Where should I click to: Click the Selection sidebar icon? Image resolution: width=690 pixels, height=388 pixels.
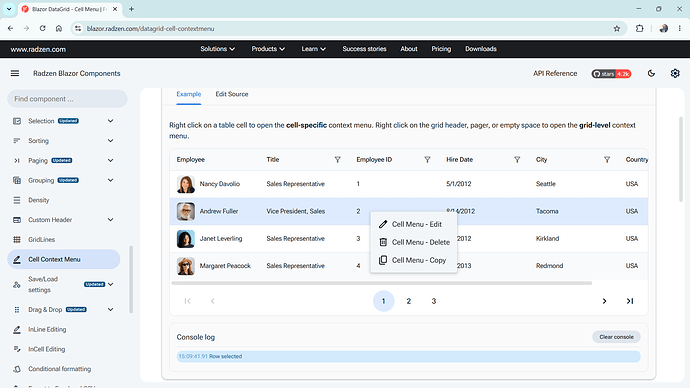(17, 121)
